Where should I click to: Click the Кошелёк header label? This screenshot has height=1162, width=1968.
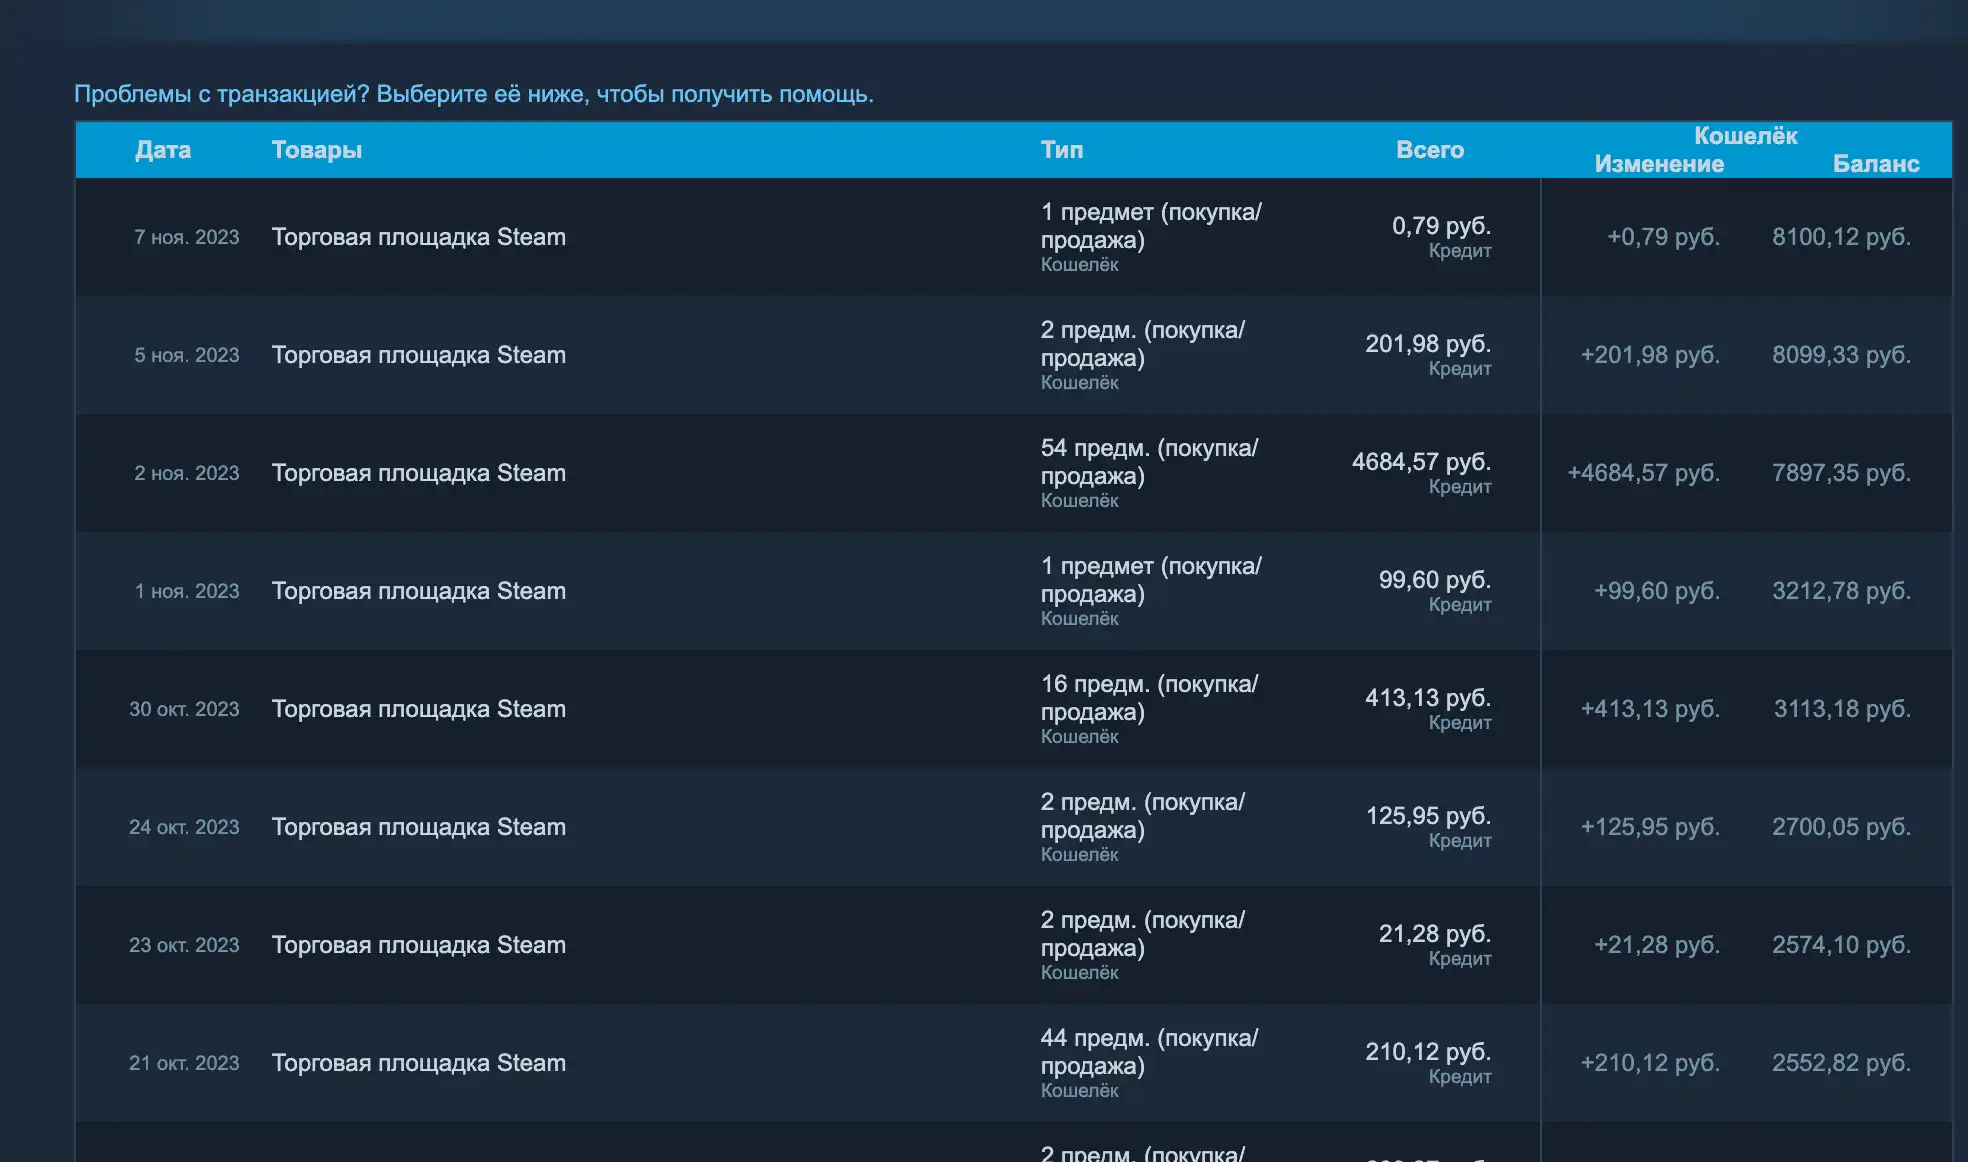click(1746, 136)
